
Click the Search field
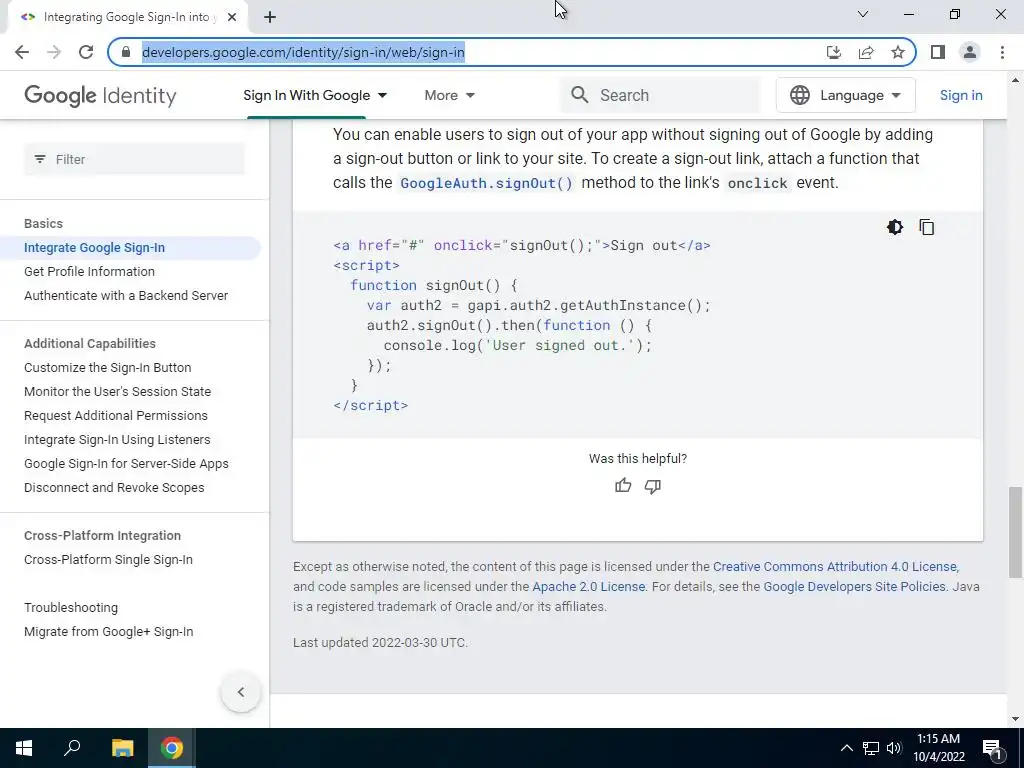pos(660,95)
